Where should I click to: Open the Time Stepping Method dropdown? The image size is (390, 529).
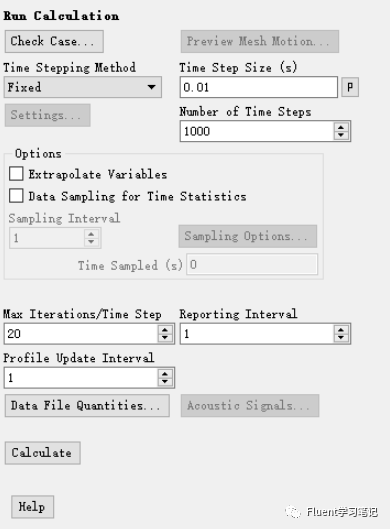pos(83,87)
